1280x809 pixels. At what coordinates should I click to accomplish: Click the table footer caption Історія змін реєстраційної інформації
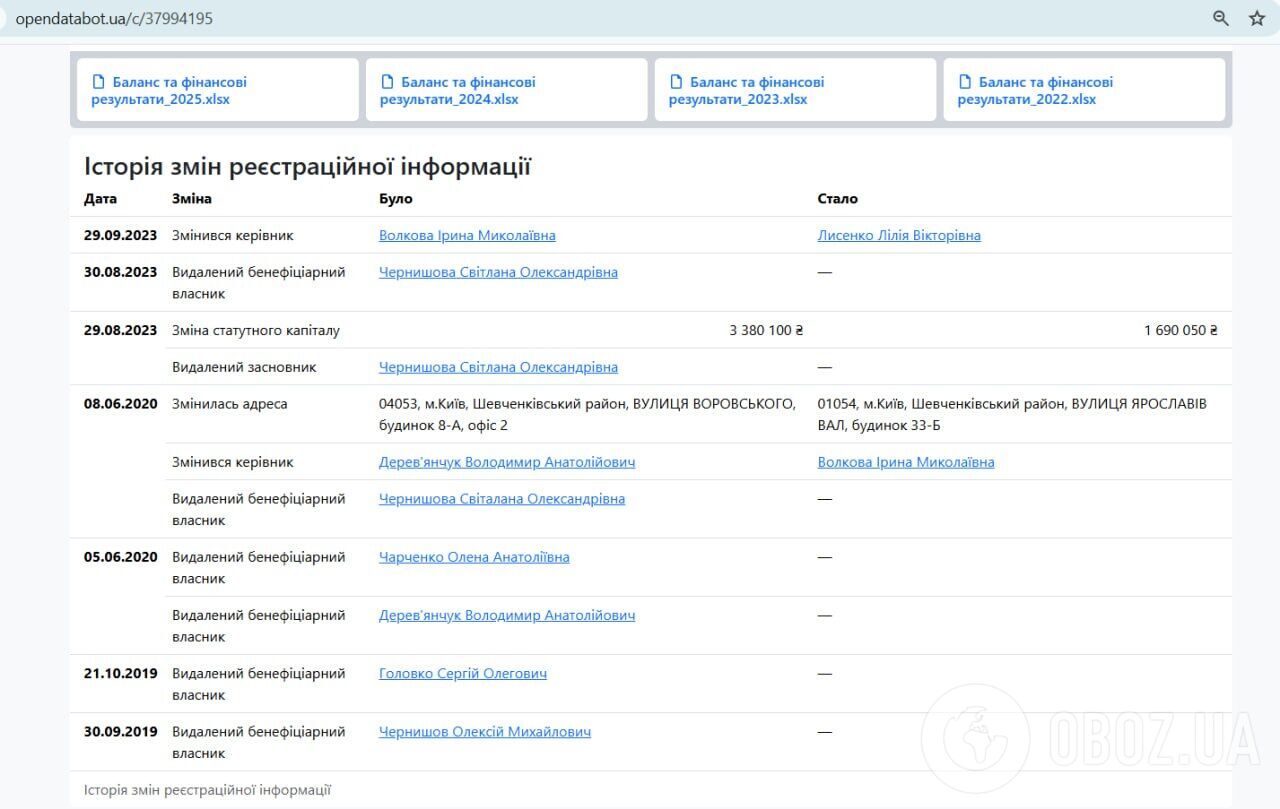tap(208, 790)
